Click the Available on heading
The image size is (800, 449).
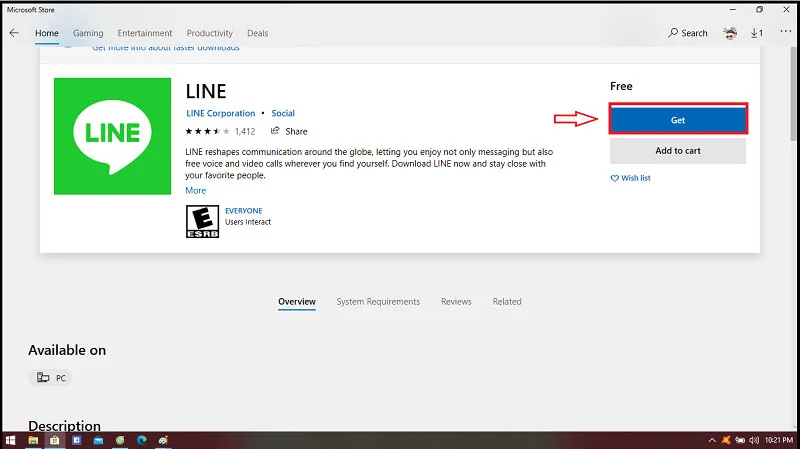click(x=67, y=350)
